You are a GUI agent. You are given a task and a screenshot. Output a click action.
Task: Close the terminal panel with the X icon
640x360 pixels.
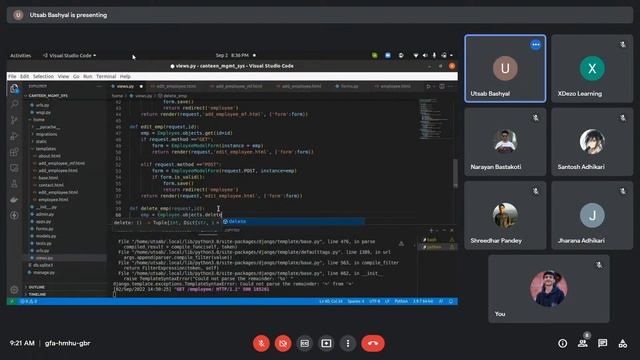coord(451,230)
